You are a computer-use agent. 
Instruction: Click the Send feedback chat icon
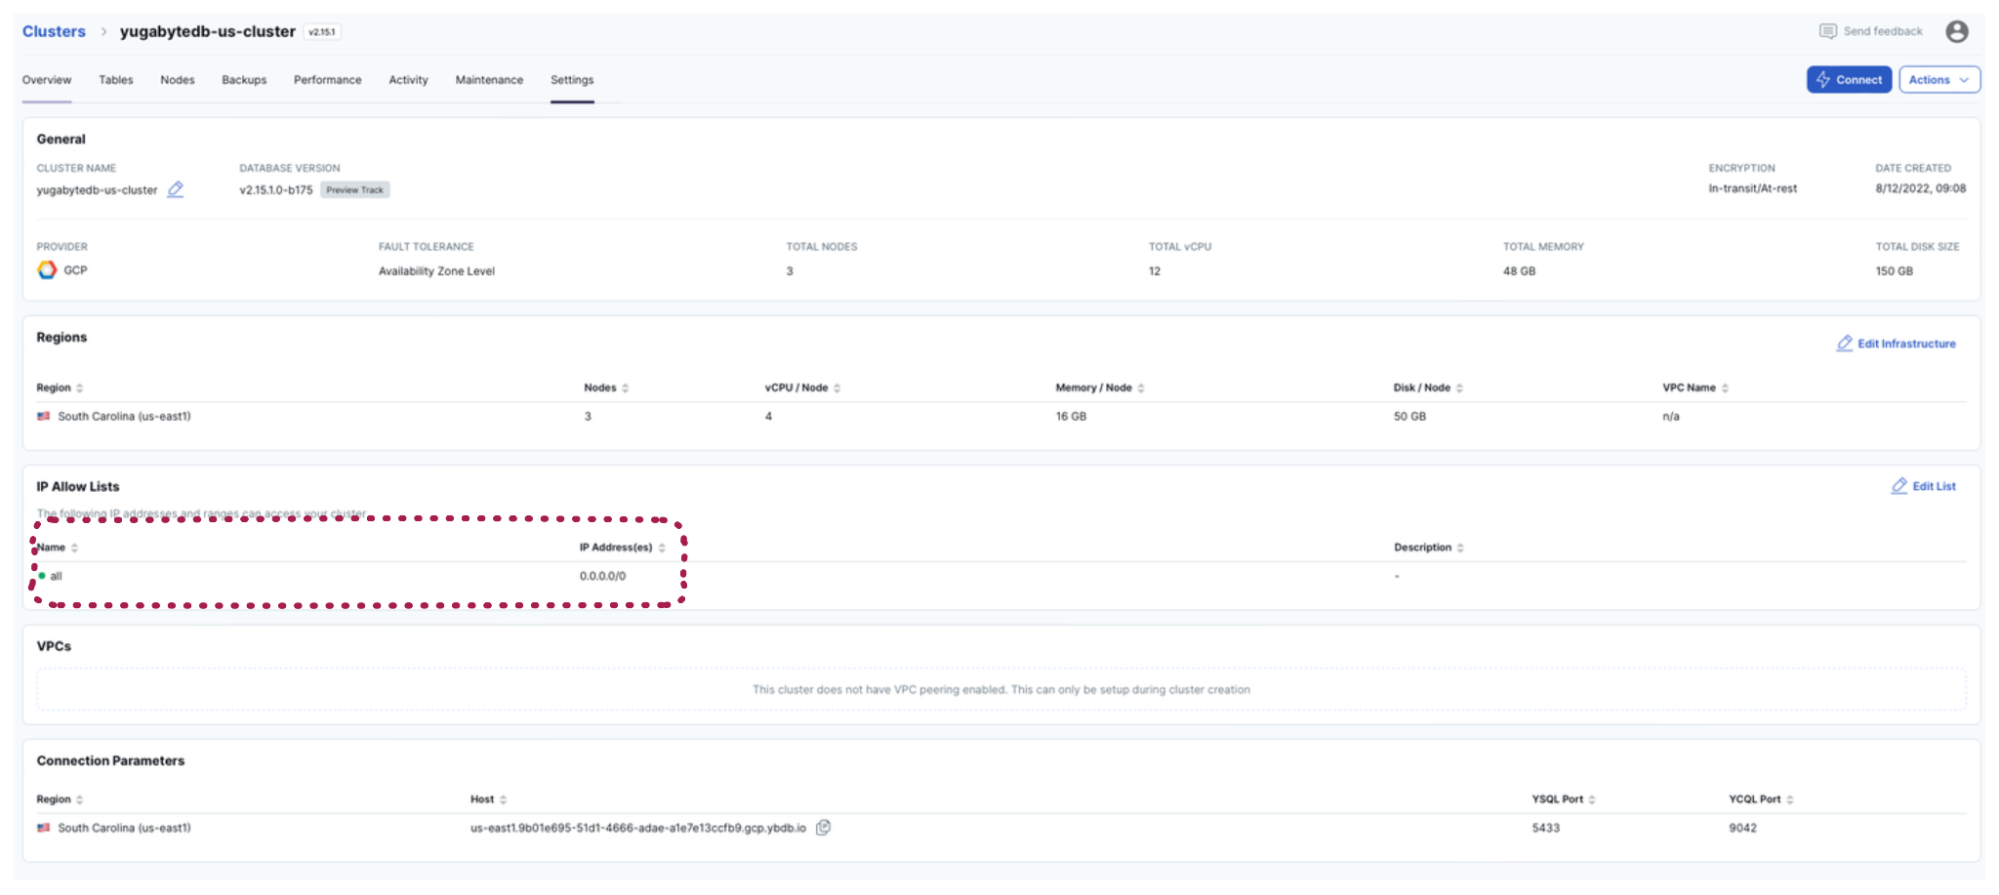tap(1828, 32)
